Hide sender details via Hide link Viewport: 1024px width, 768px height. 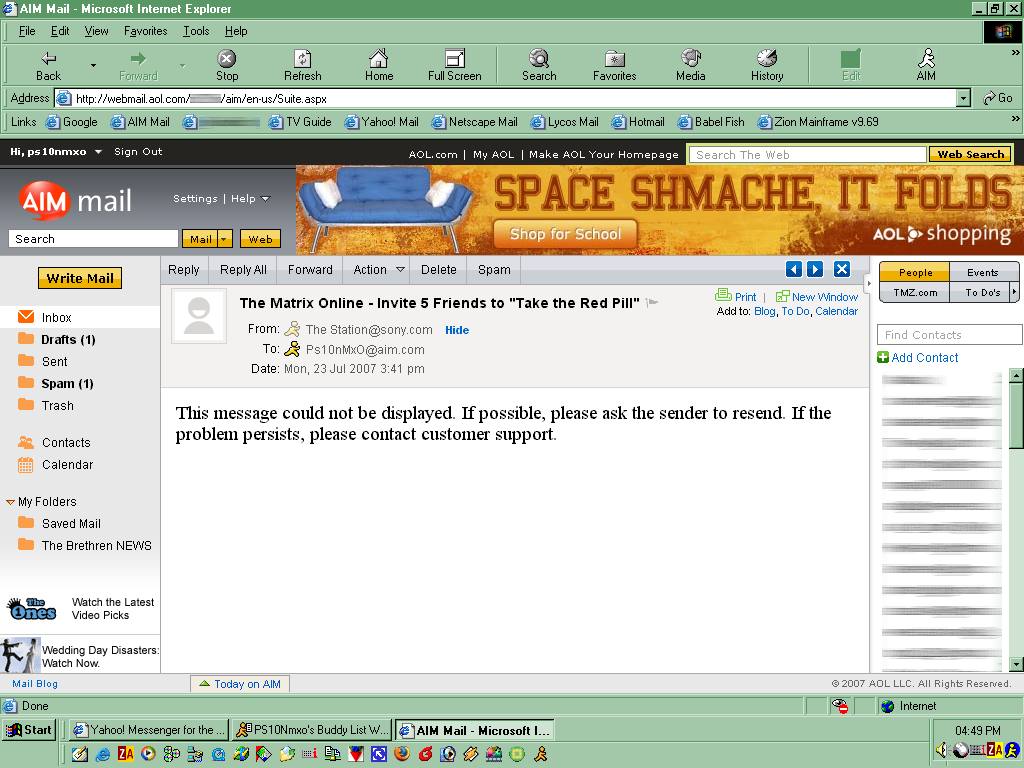tap(457, 330)
